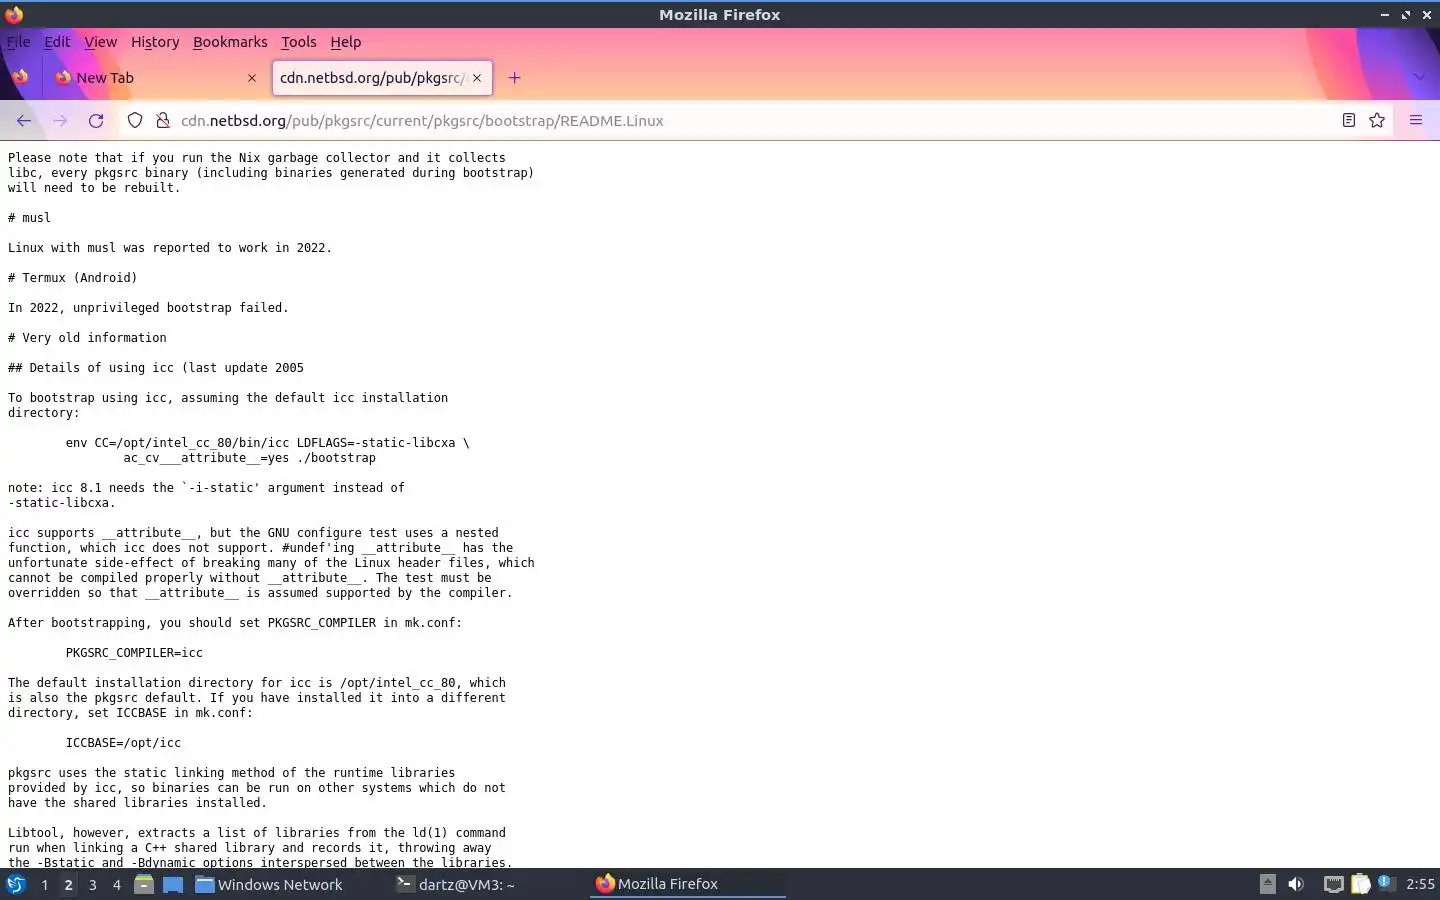Image resolution: width=1440 pixels, height=900 pixels.
Task: List all tabs dropdown chevron
Action: coord(1419,78)
